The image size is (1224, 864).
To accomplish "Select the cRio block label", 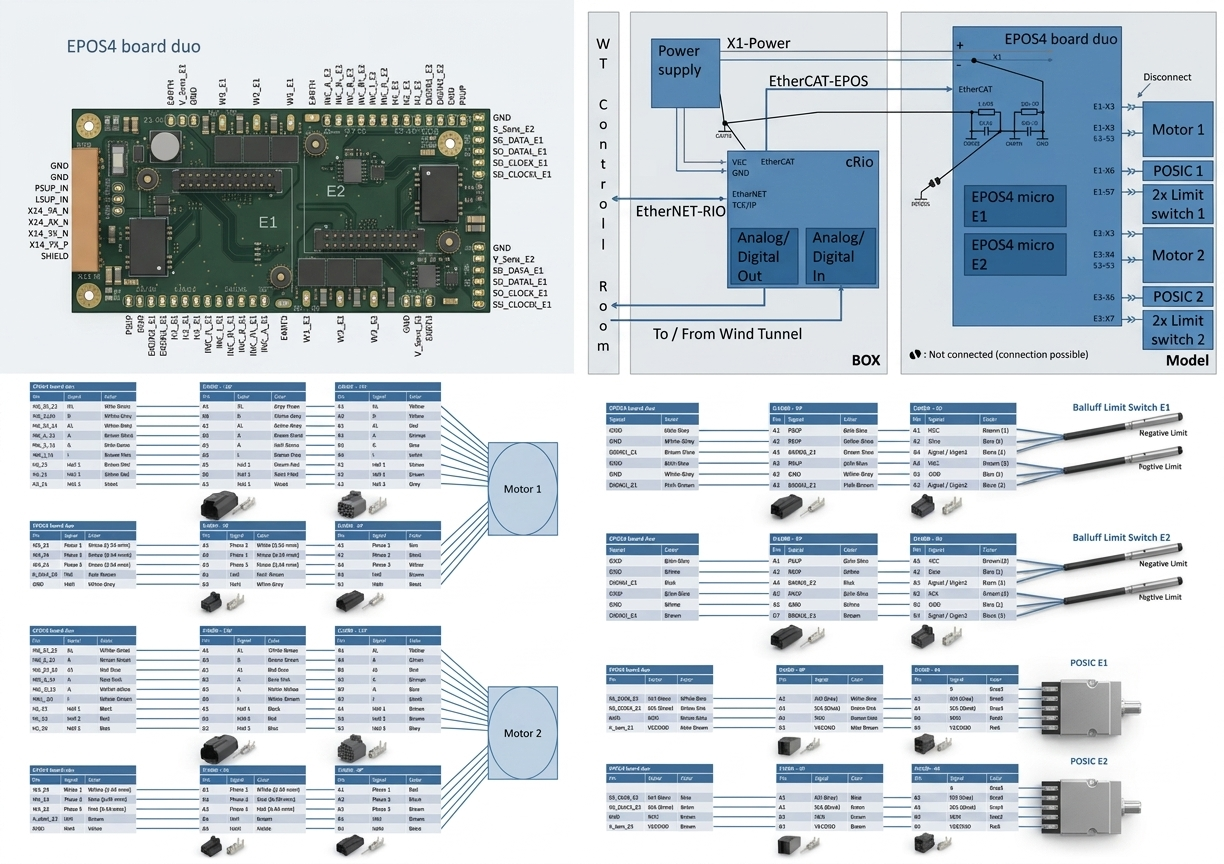I will [860, 163].
